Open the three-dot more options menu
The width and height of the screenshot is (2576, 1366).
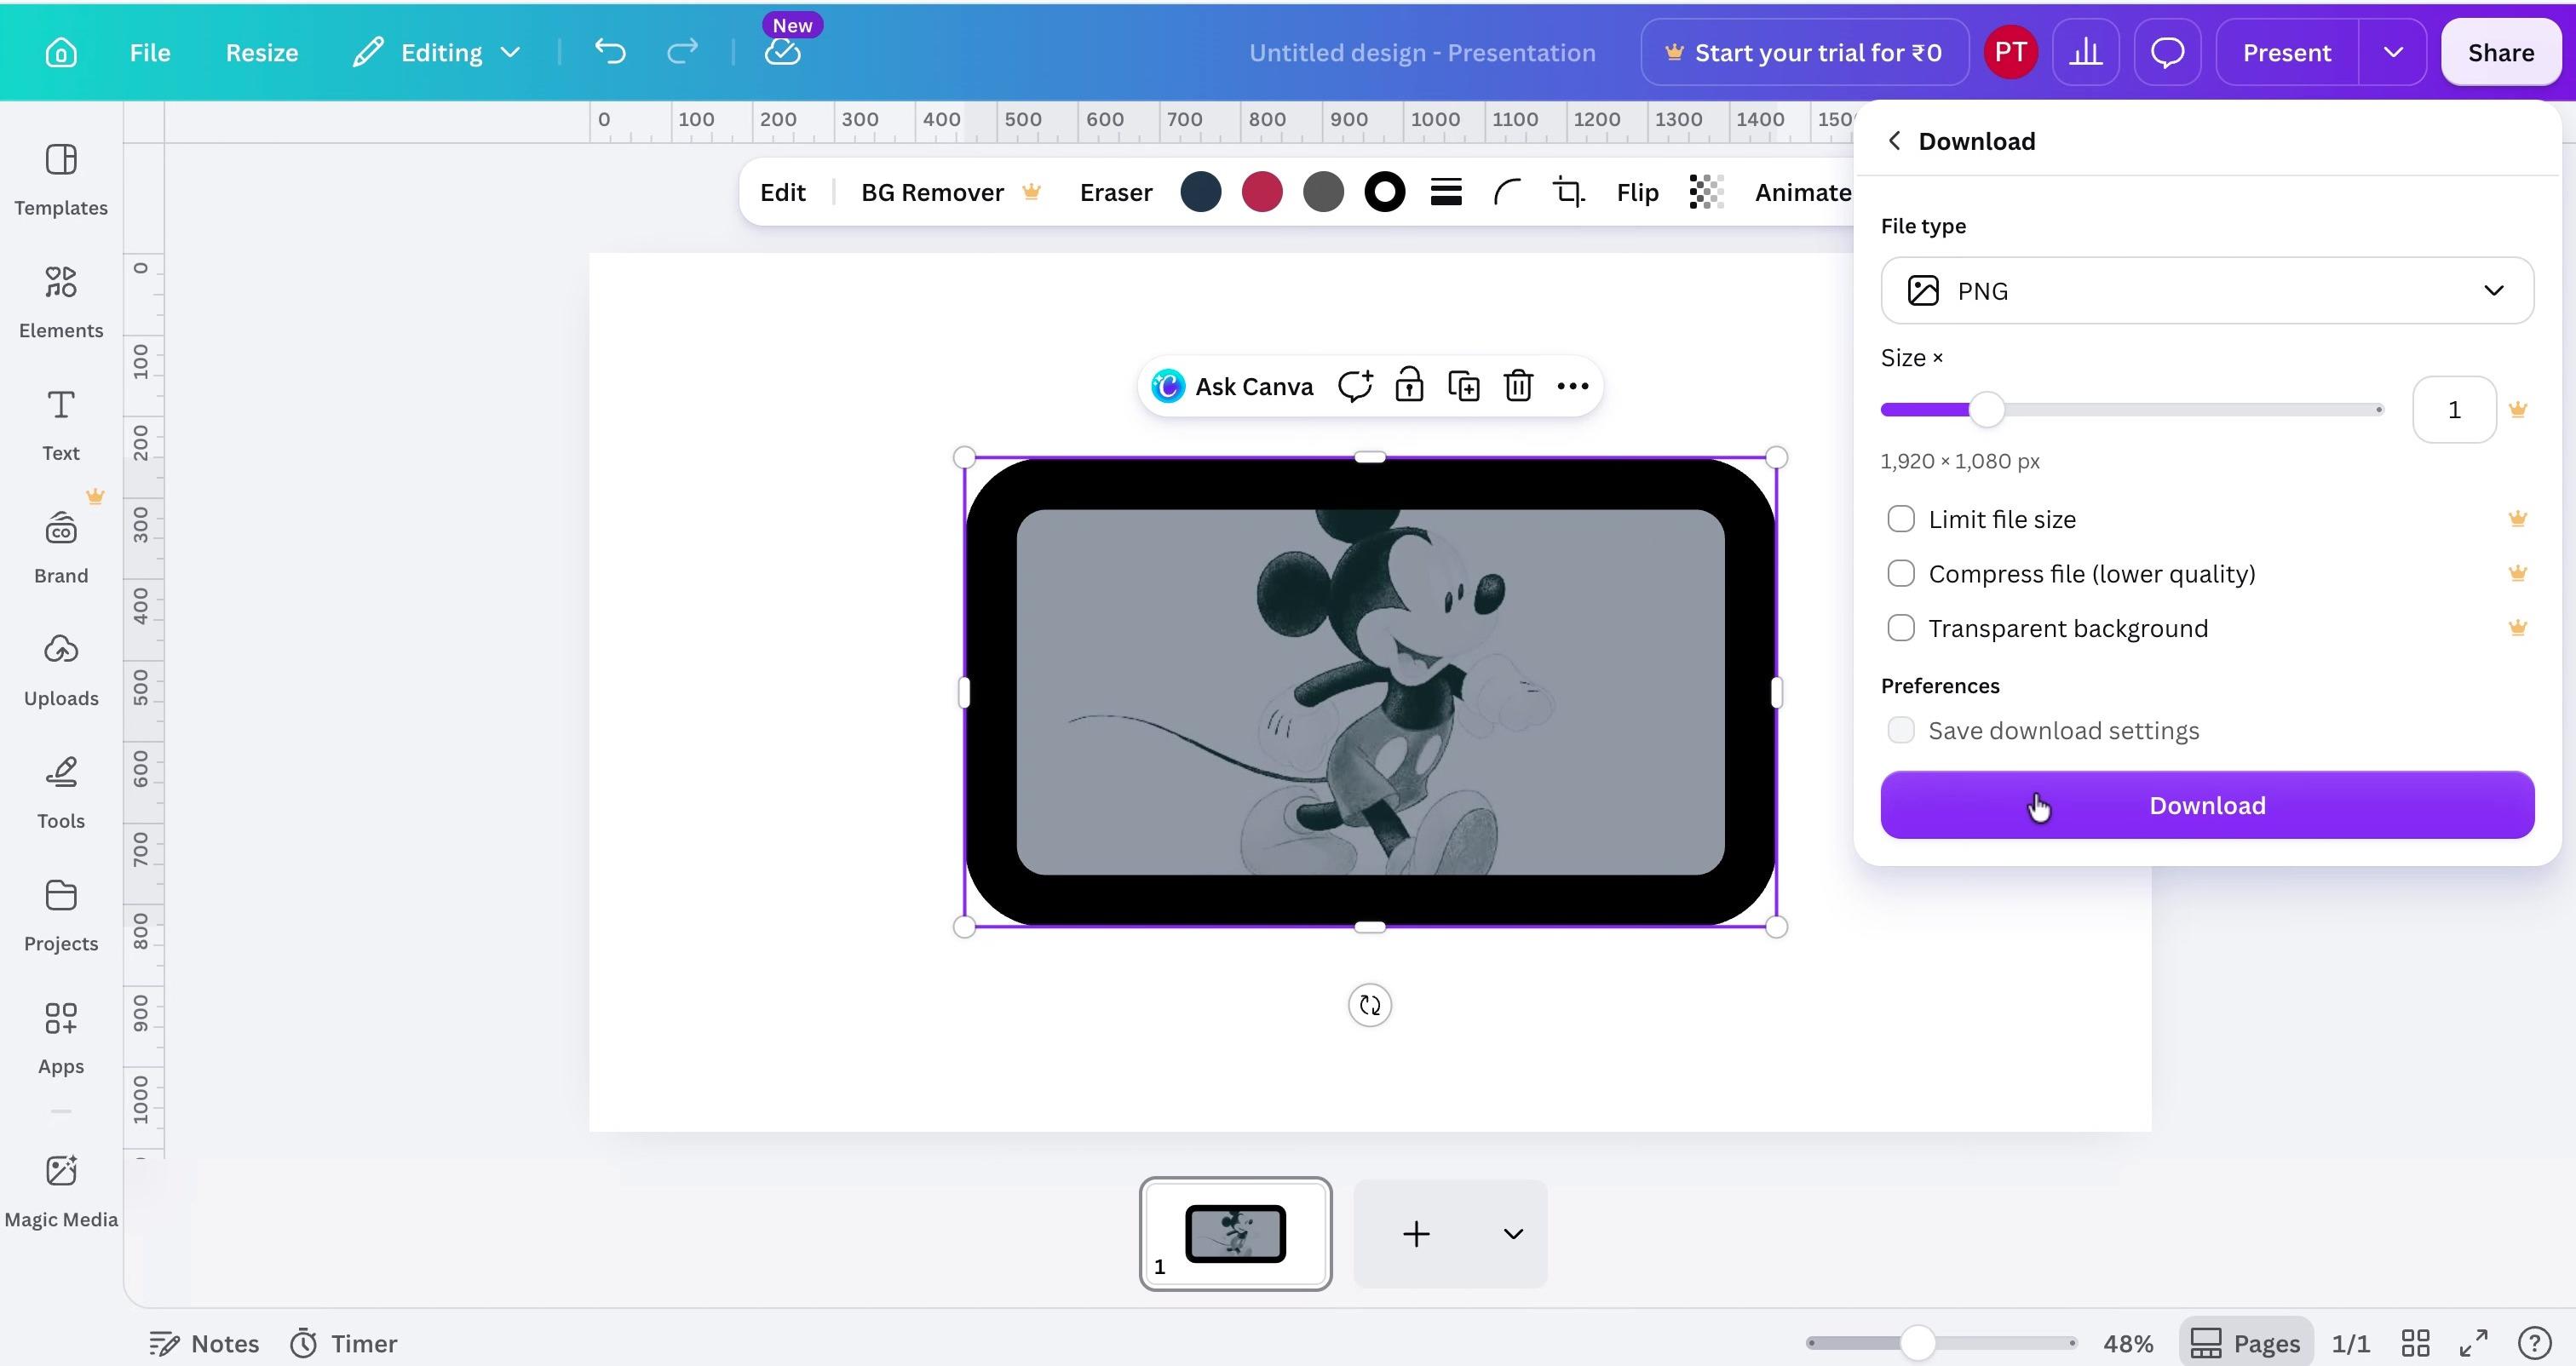[1573, 386]
